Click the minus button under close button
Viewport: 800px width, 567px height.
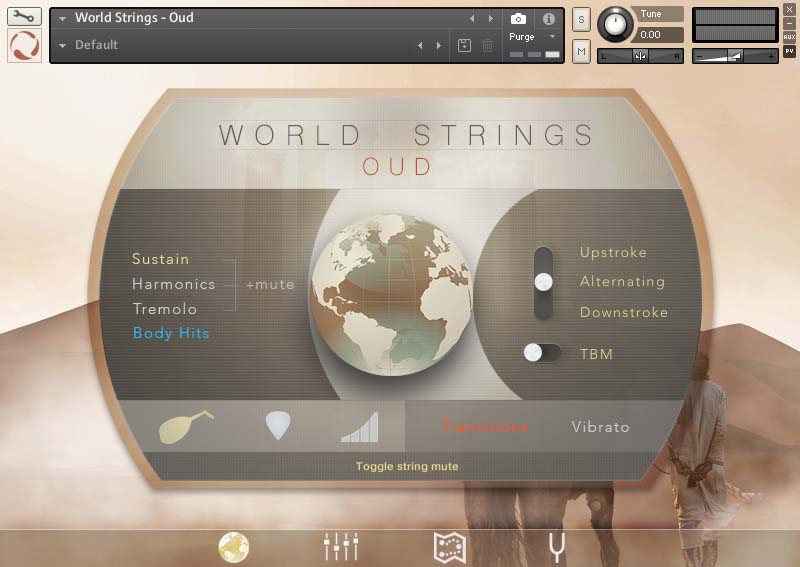(x=789, y=23)
